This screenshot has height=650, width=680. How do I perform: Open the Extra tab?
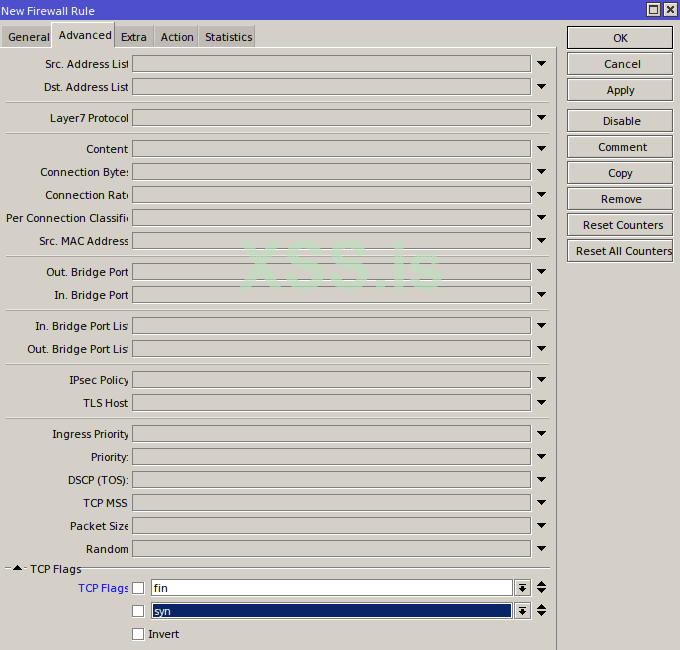(134, 37)
